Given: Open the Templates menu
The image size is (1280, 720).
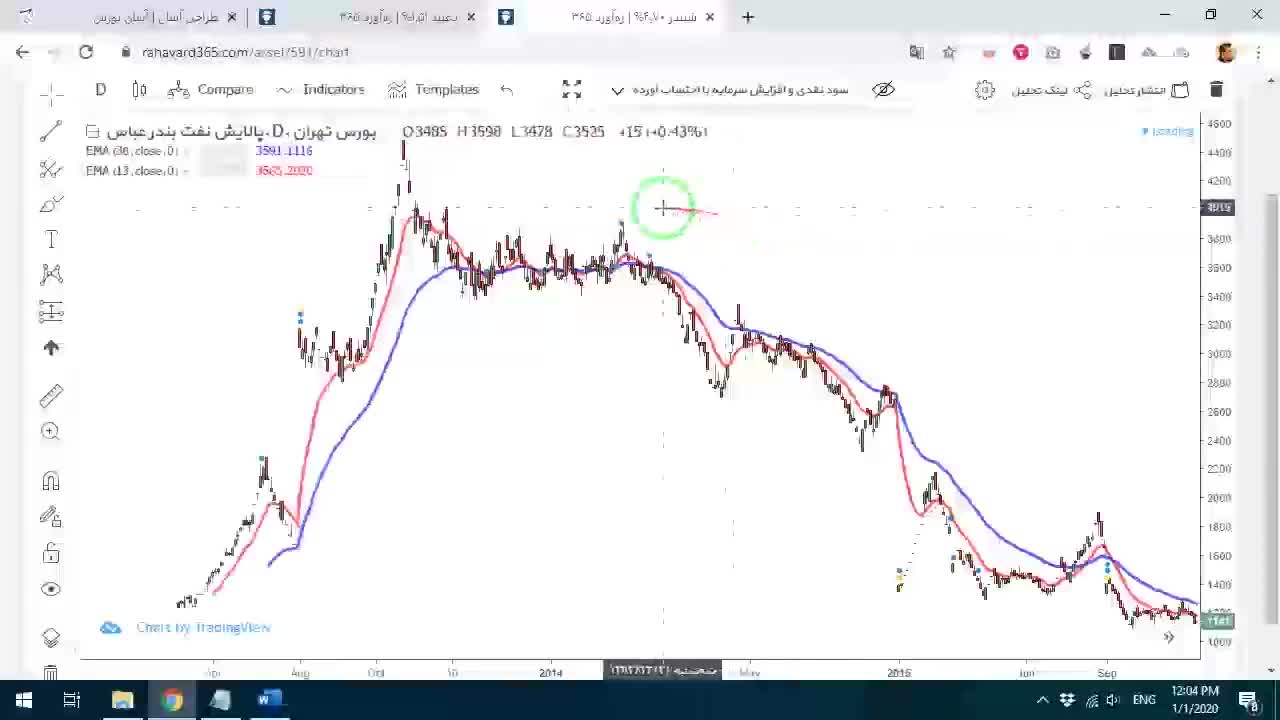Looking at the screenshot, I should pos(434,90).
